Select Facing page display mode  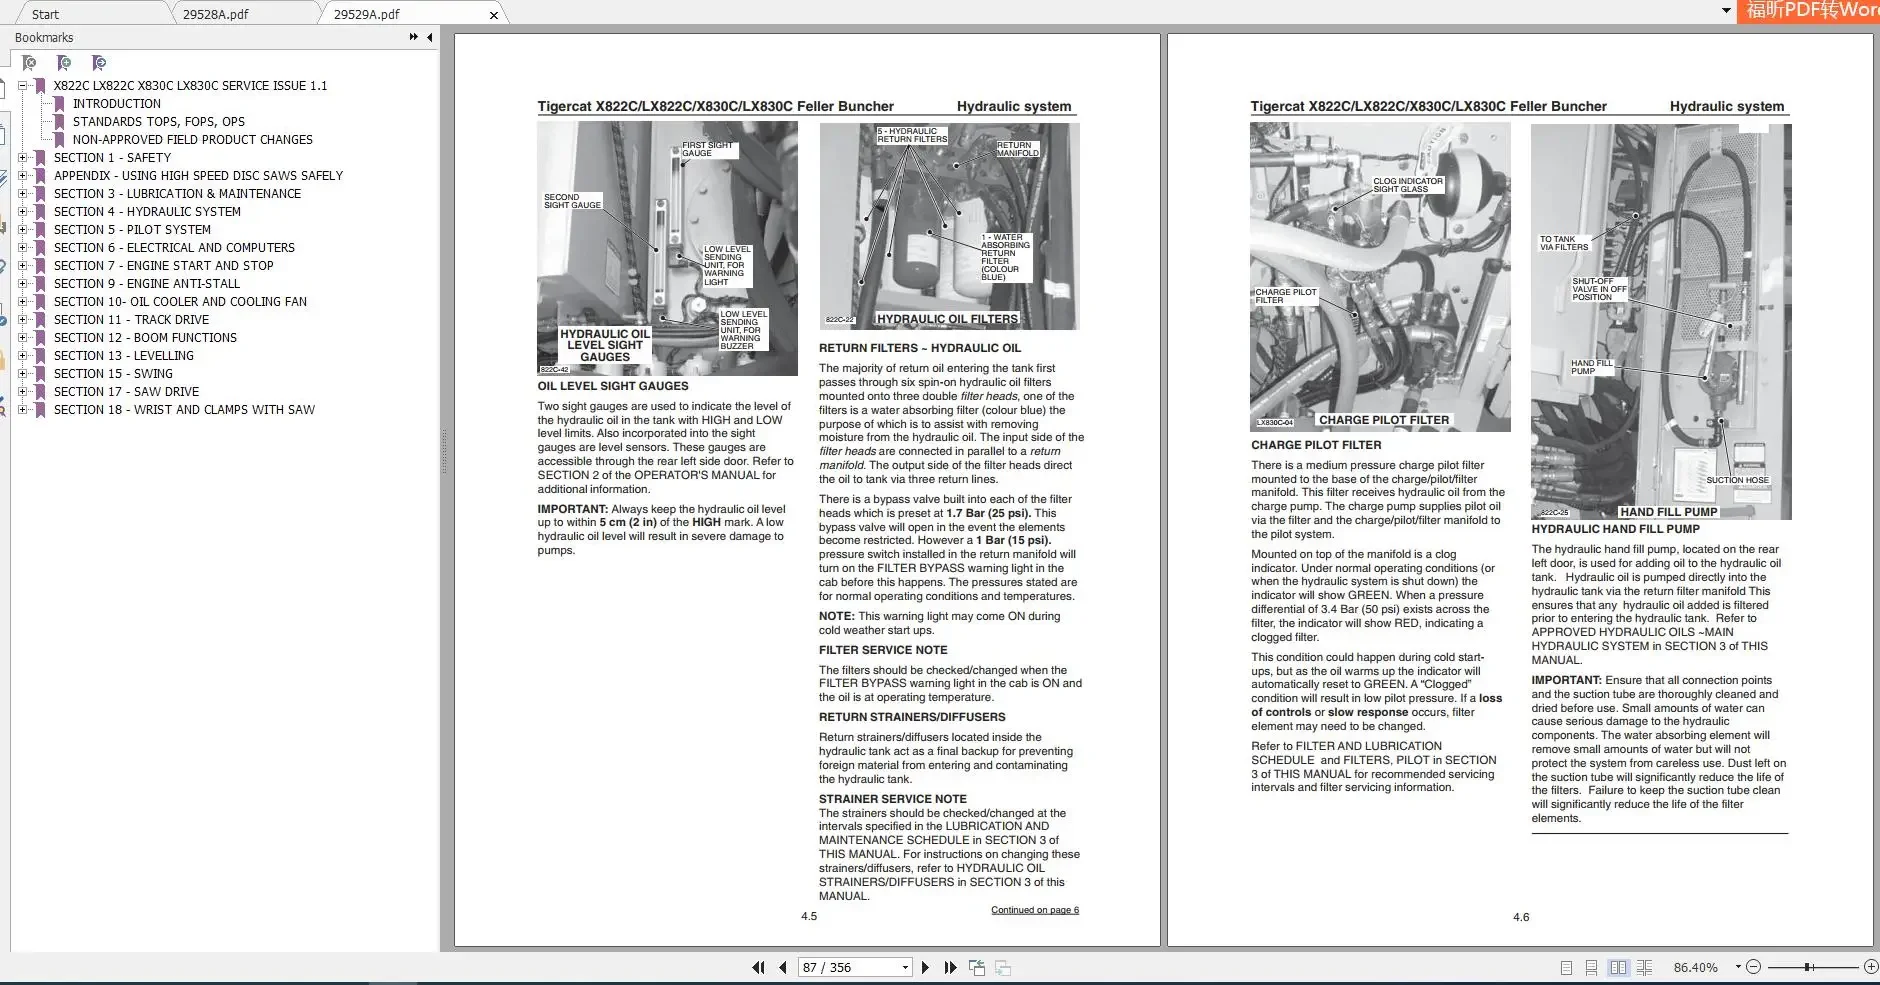click(1618, 967)
